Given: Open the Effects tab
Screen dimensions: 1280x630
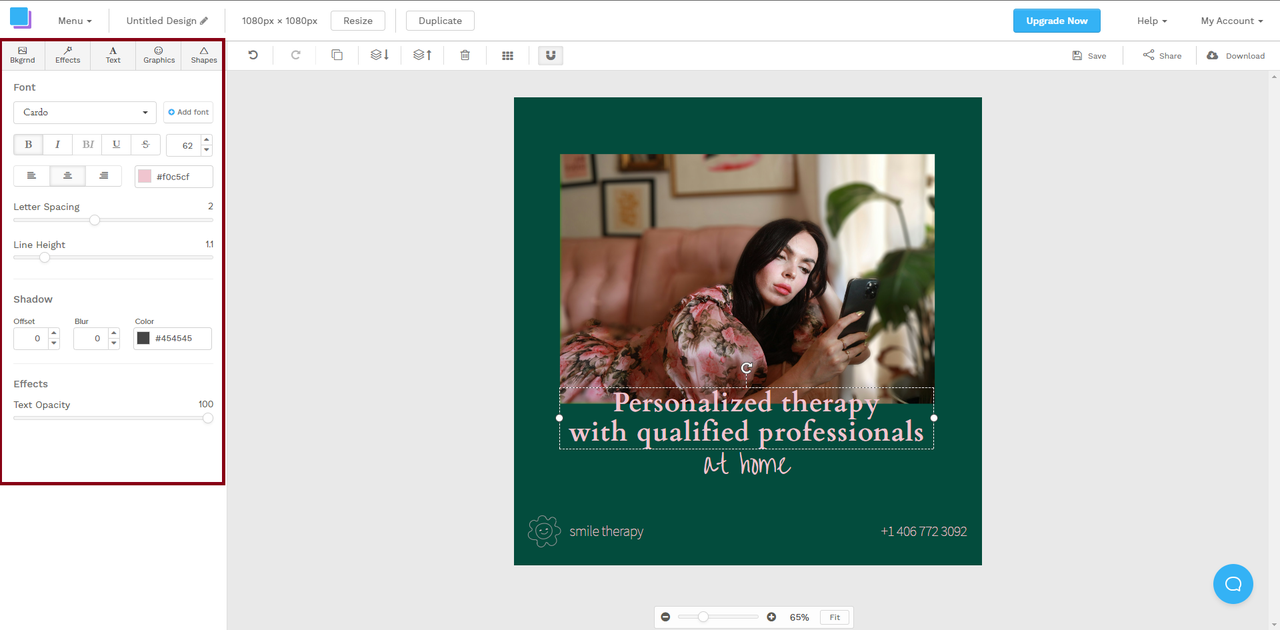Looking at the screenshot, I should coord(68,55).
